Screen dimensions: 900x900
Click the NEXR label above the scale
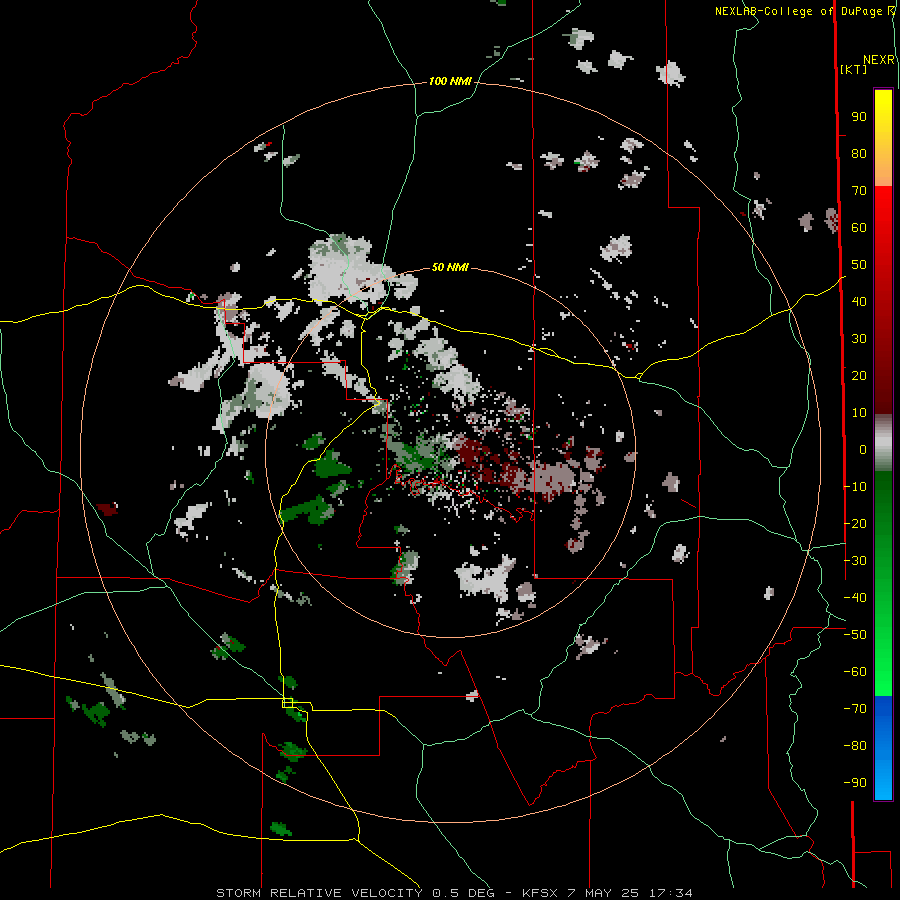pyautogui.click(x=878, y=60)
